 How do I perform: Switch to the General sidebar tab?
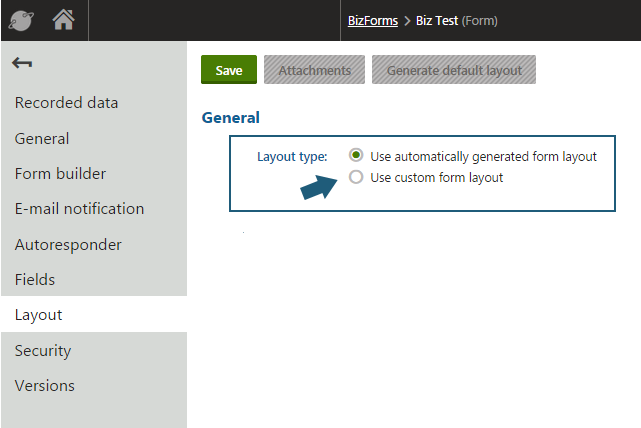click(x=42, y=139)
